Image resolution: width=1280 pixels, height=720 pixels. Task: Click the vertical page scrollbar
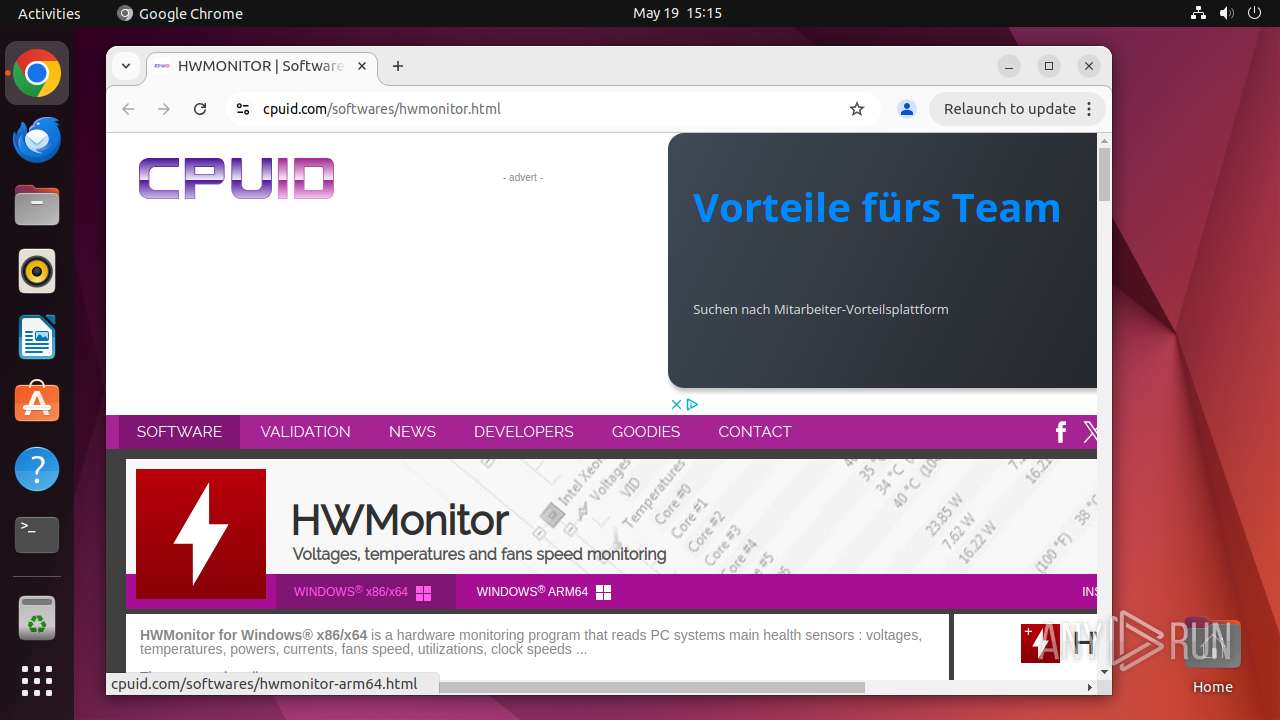coord(1104,175)
